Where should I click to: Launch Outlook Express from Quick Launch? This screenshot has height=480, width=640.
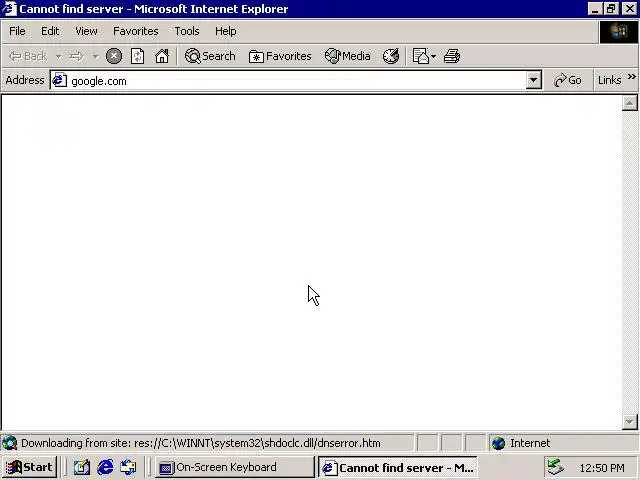tap(129, 467)
